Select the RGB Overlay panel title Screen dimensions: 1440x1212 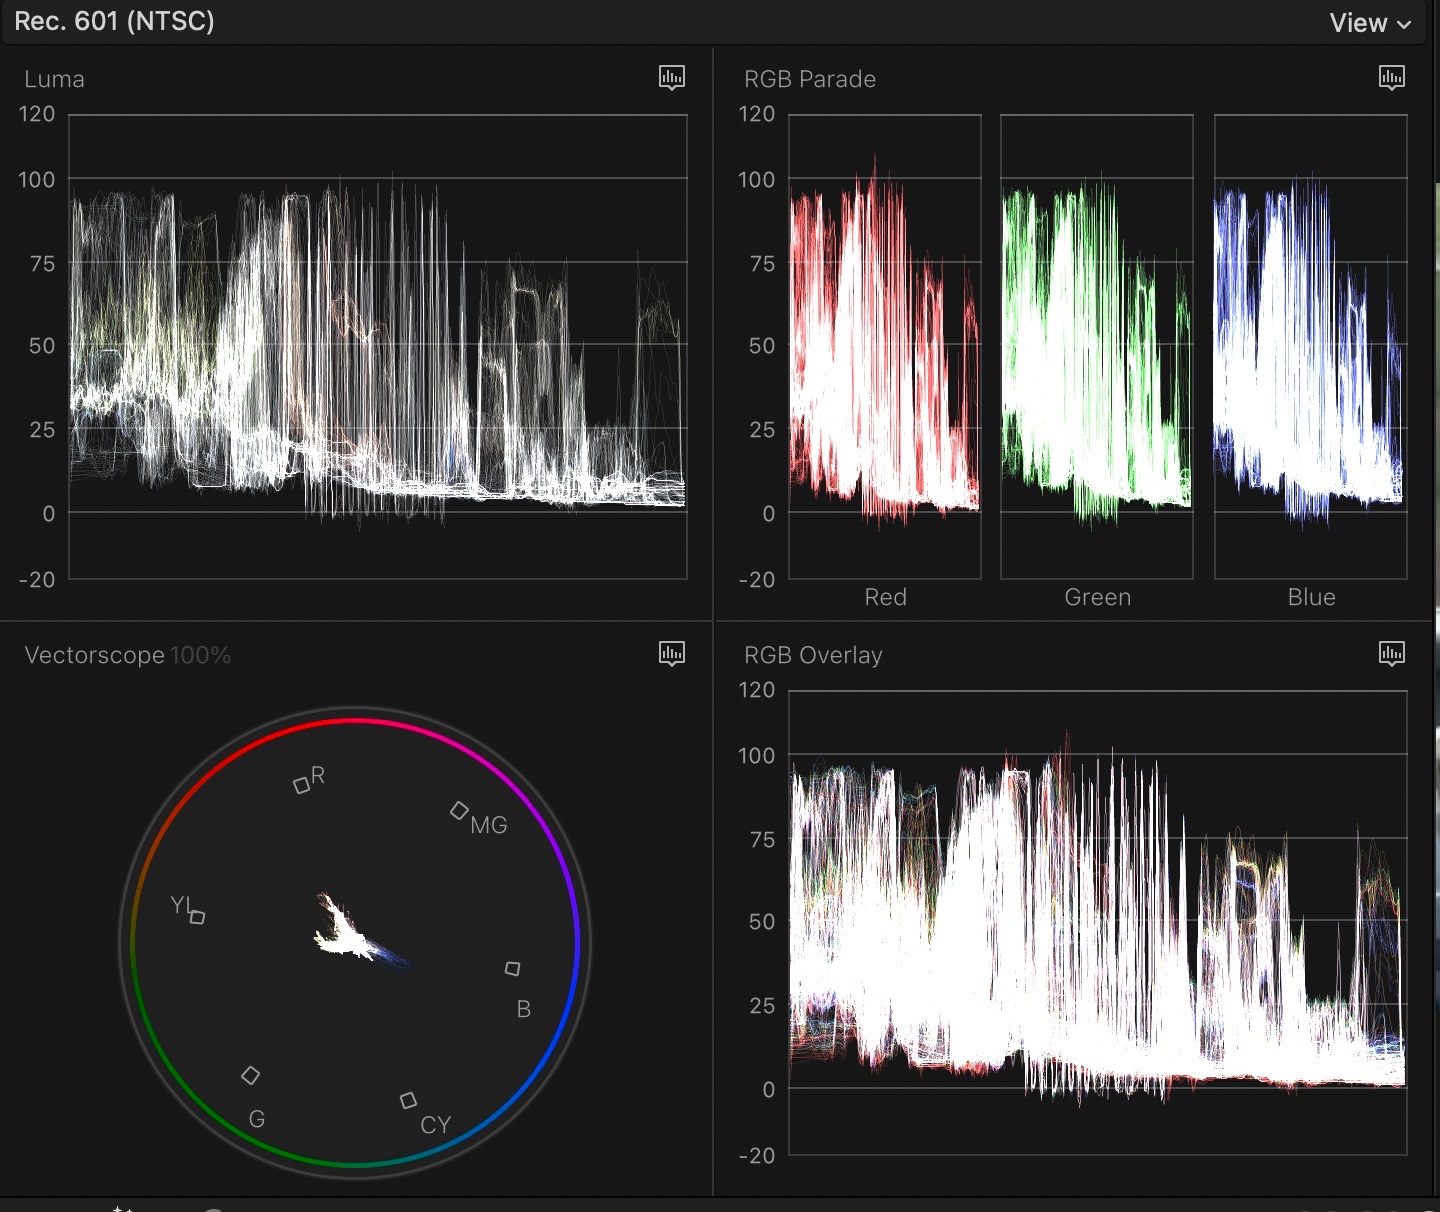[813, 655]
